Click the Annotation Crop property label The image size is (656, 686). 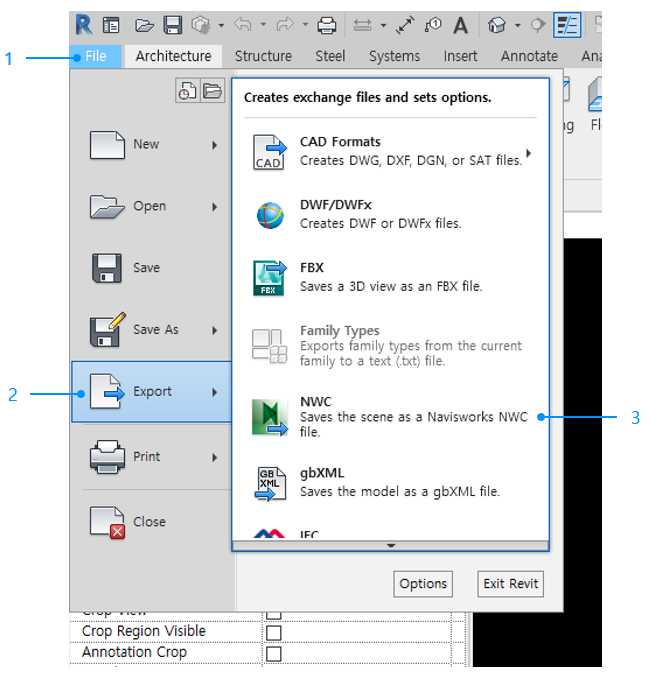pyautogui.click(x=134, y=652)
